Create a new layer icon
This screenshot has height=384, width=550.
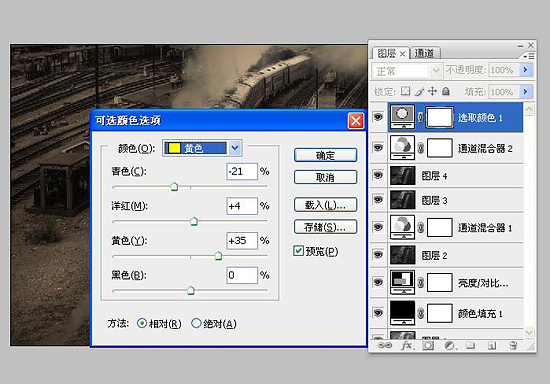492,346
